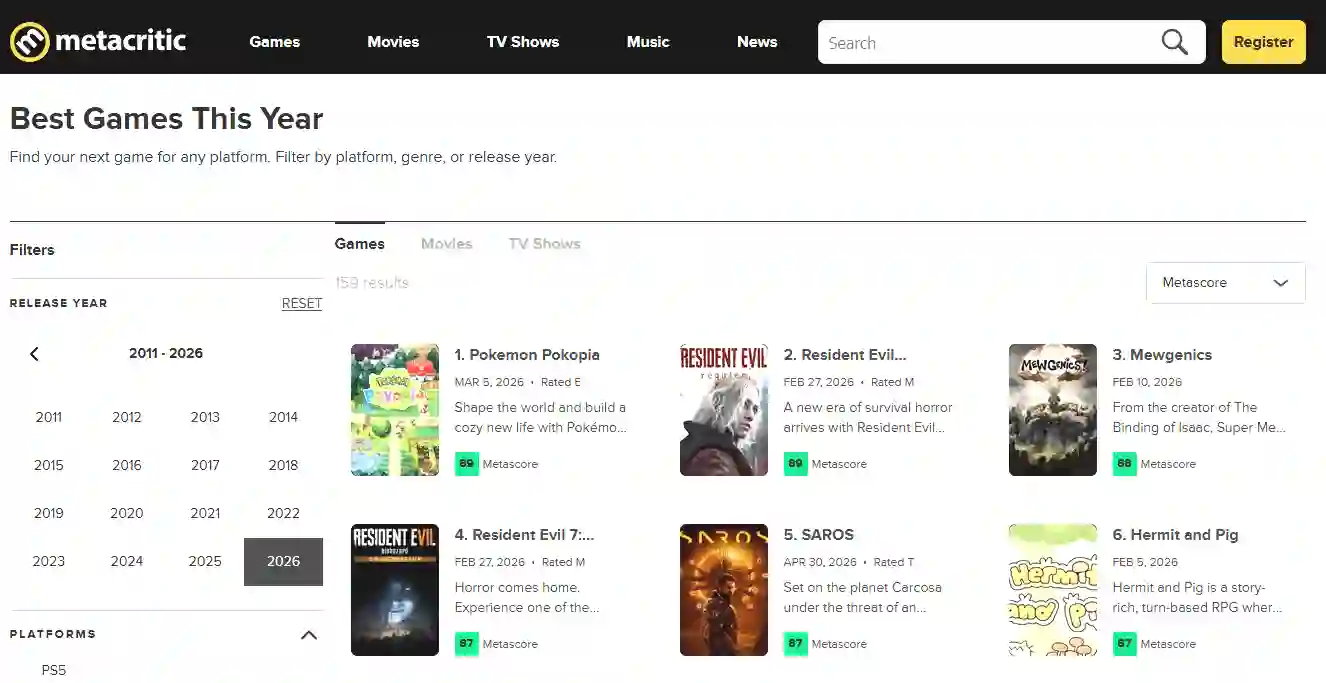
Task: Switch to the TV Shows results tab
Action: [x=544, y=244]
